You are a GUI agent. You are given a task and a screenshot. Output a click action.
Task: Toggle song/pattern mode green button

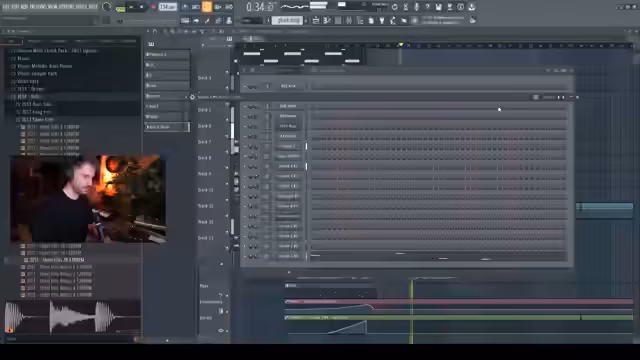tap(121, 8)
